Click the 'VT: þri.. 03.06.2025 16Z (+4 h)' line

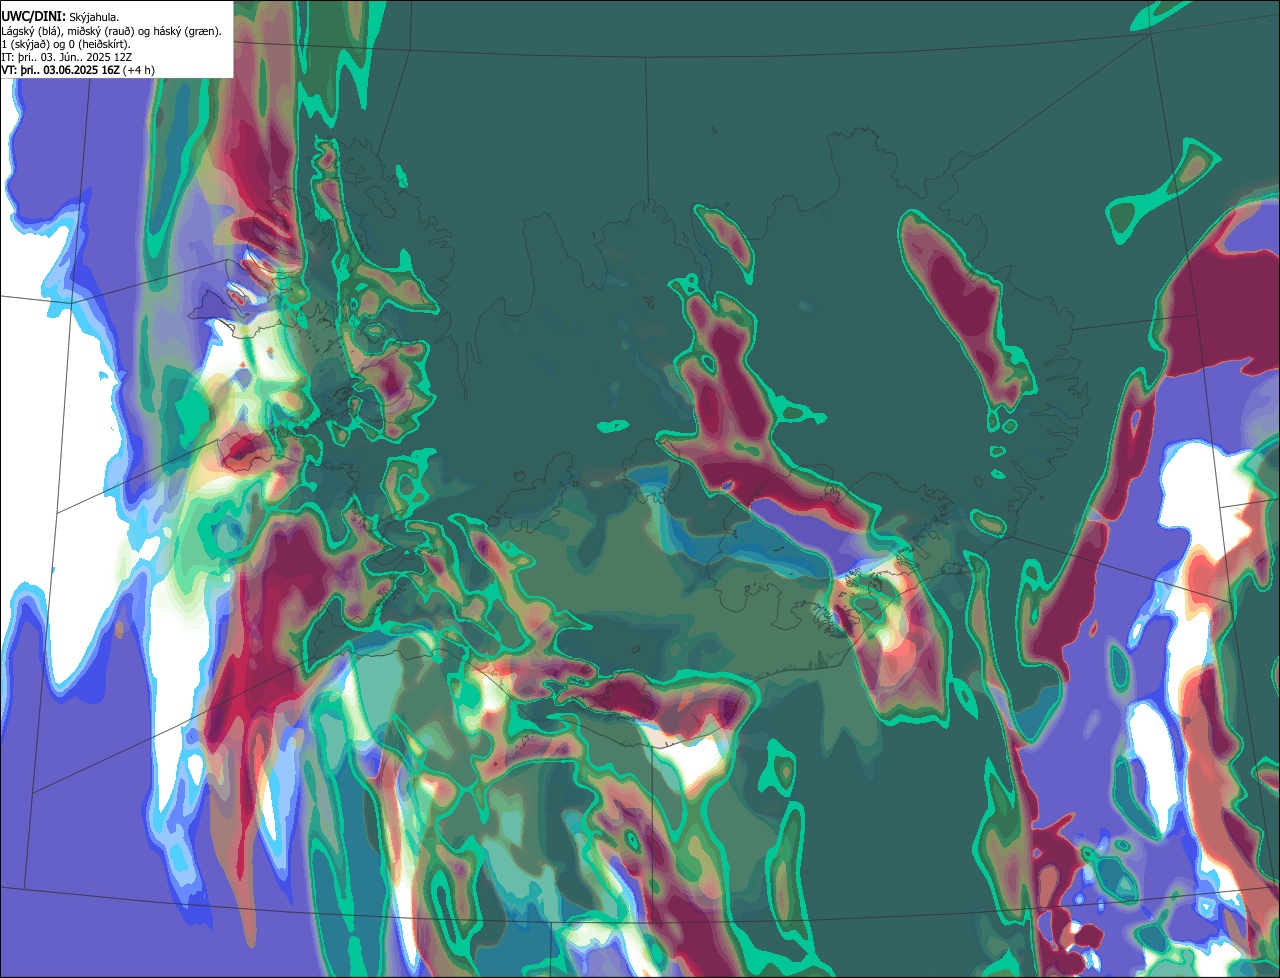[78, 70]
